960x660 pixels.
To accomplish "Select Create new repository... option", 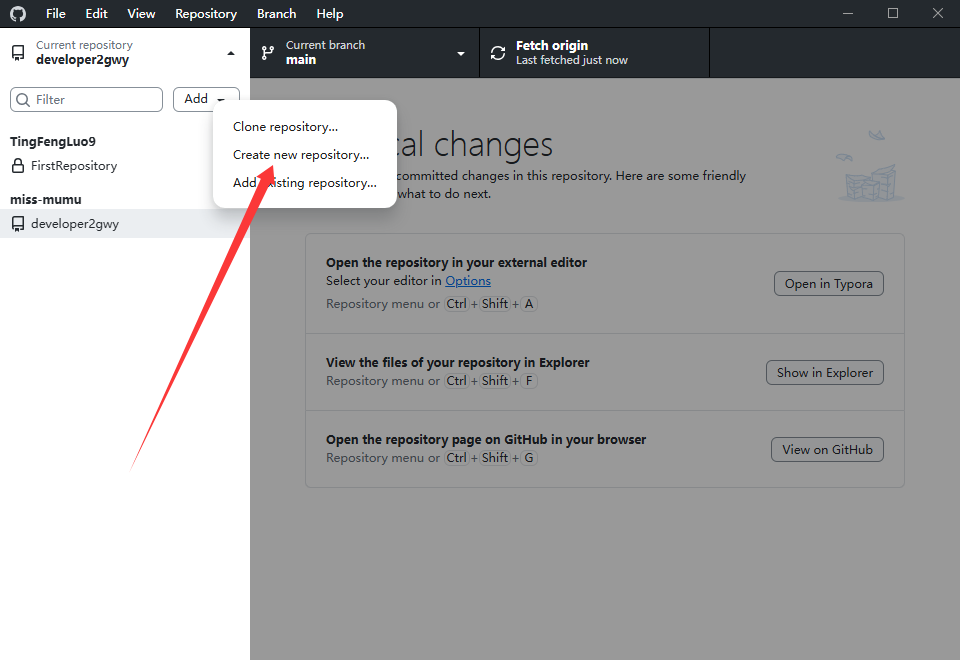I will point(301,155).
